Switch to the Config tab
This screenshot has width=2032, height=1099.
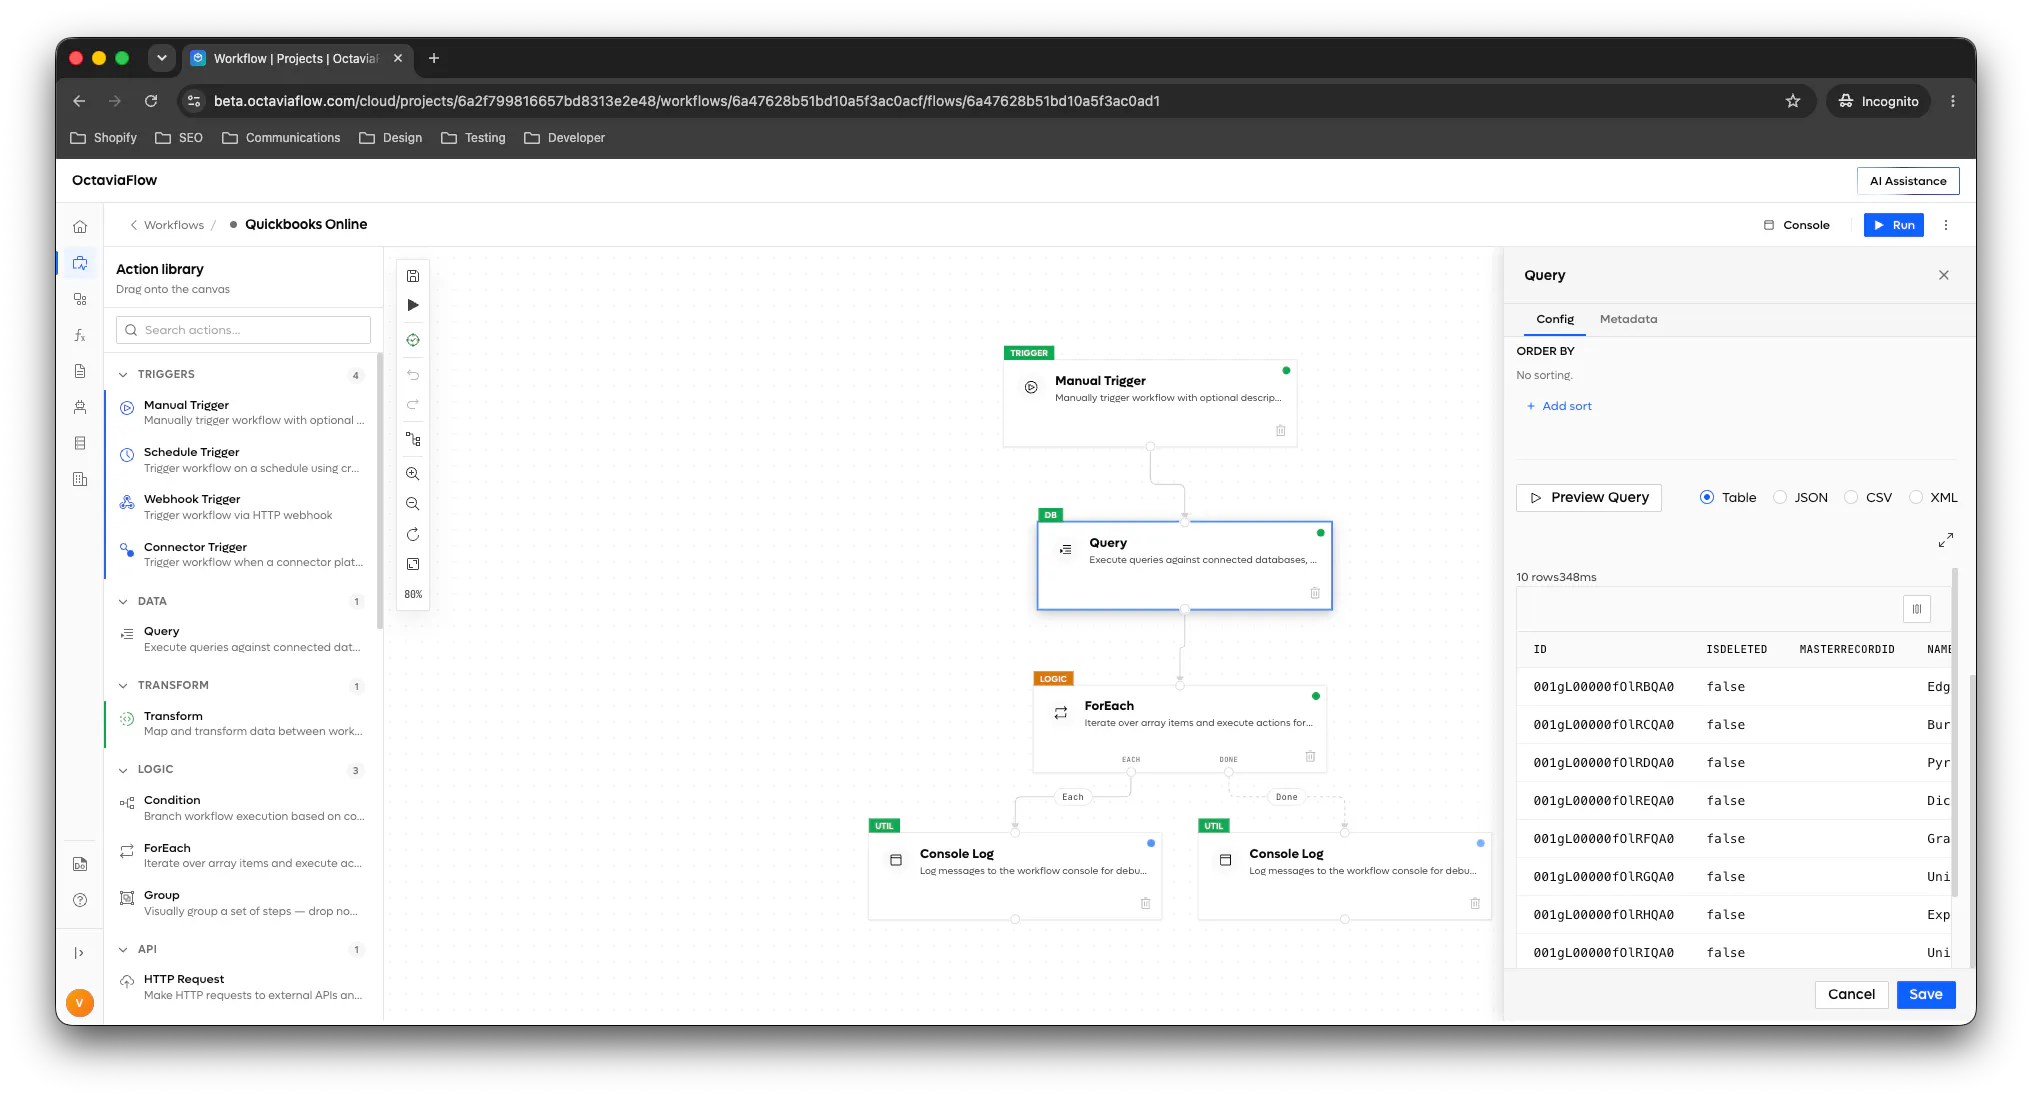click(x=1555, y=319)
